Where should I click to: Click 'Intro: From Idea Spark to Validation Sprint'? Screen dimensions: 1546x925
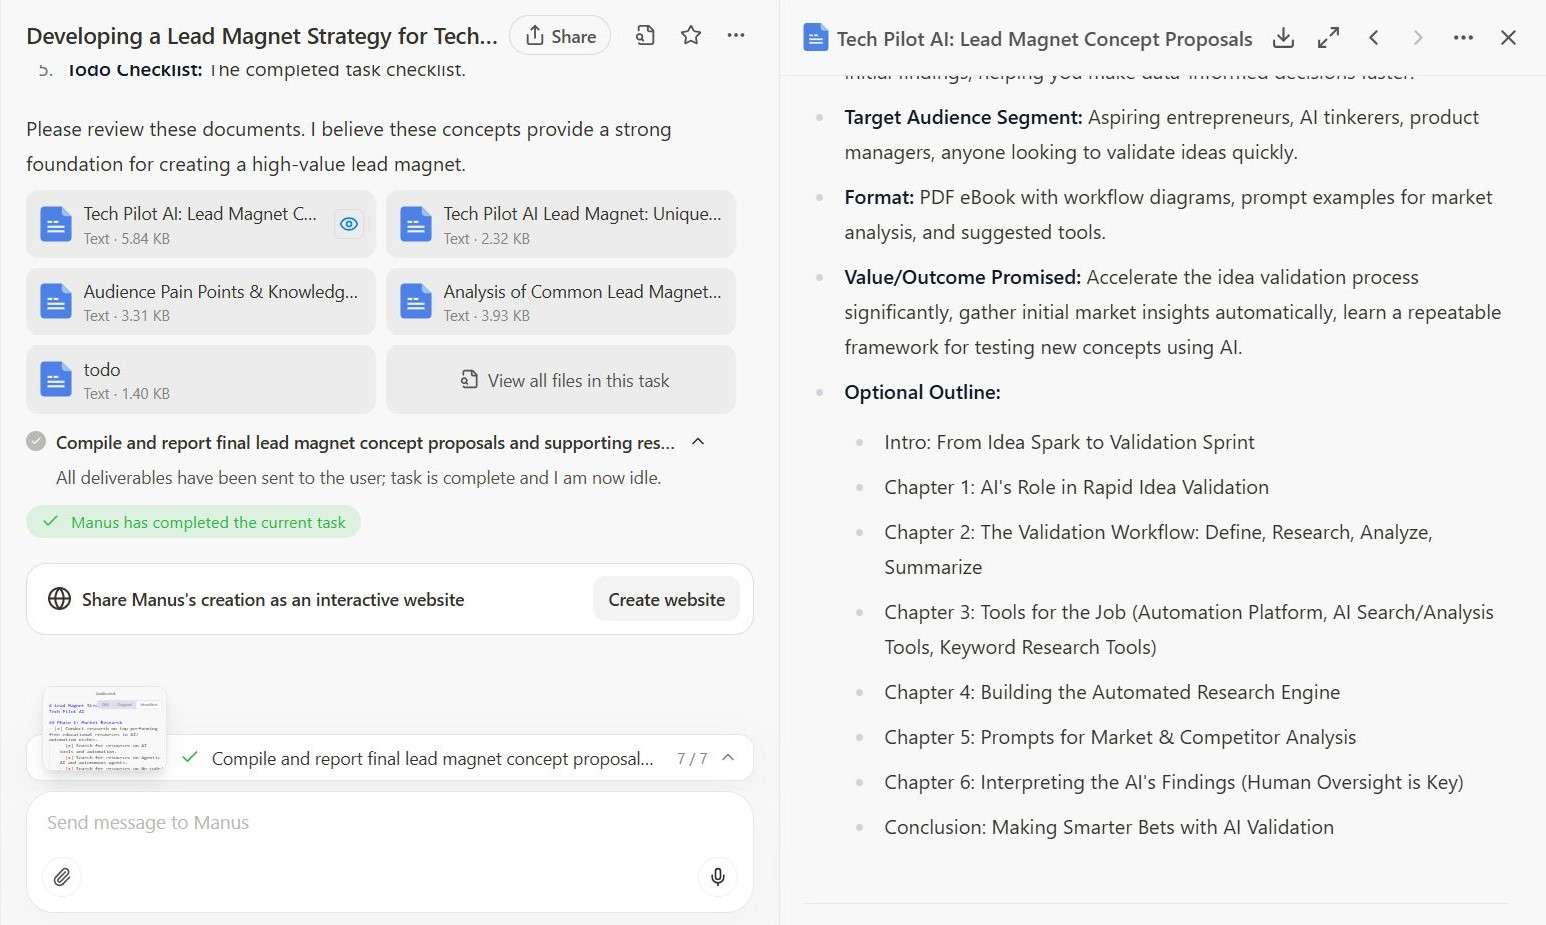tap(1069, 442)
